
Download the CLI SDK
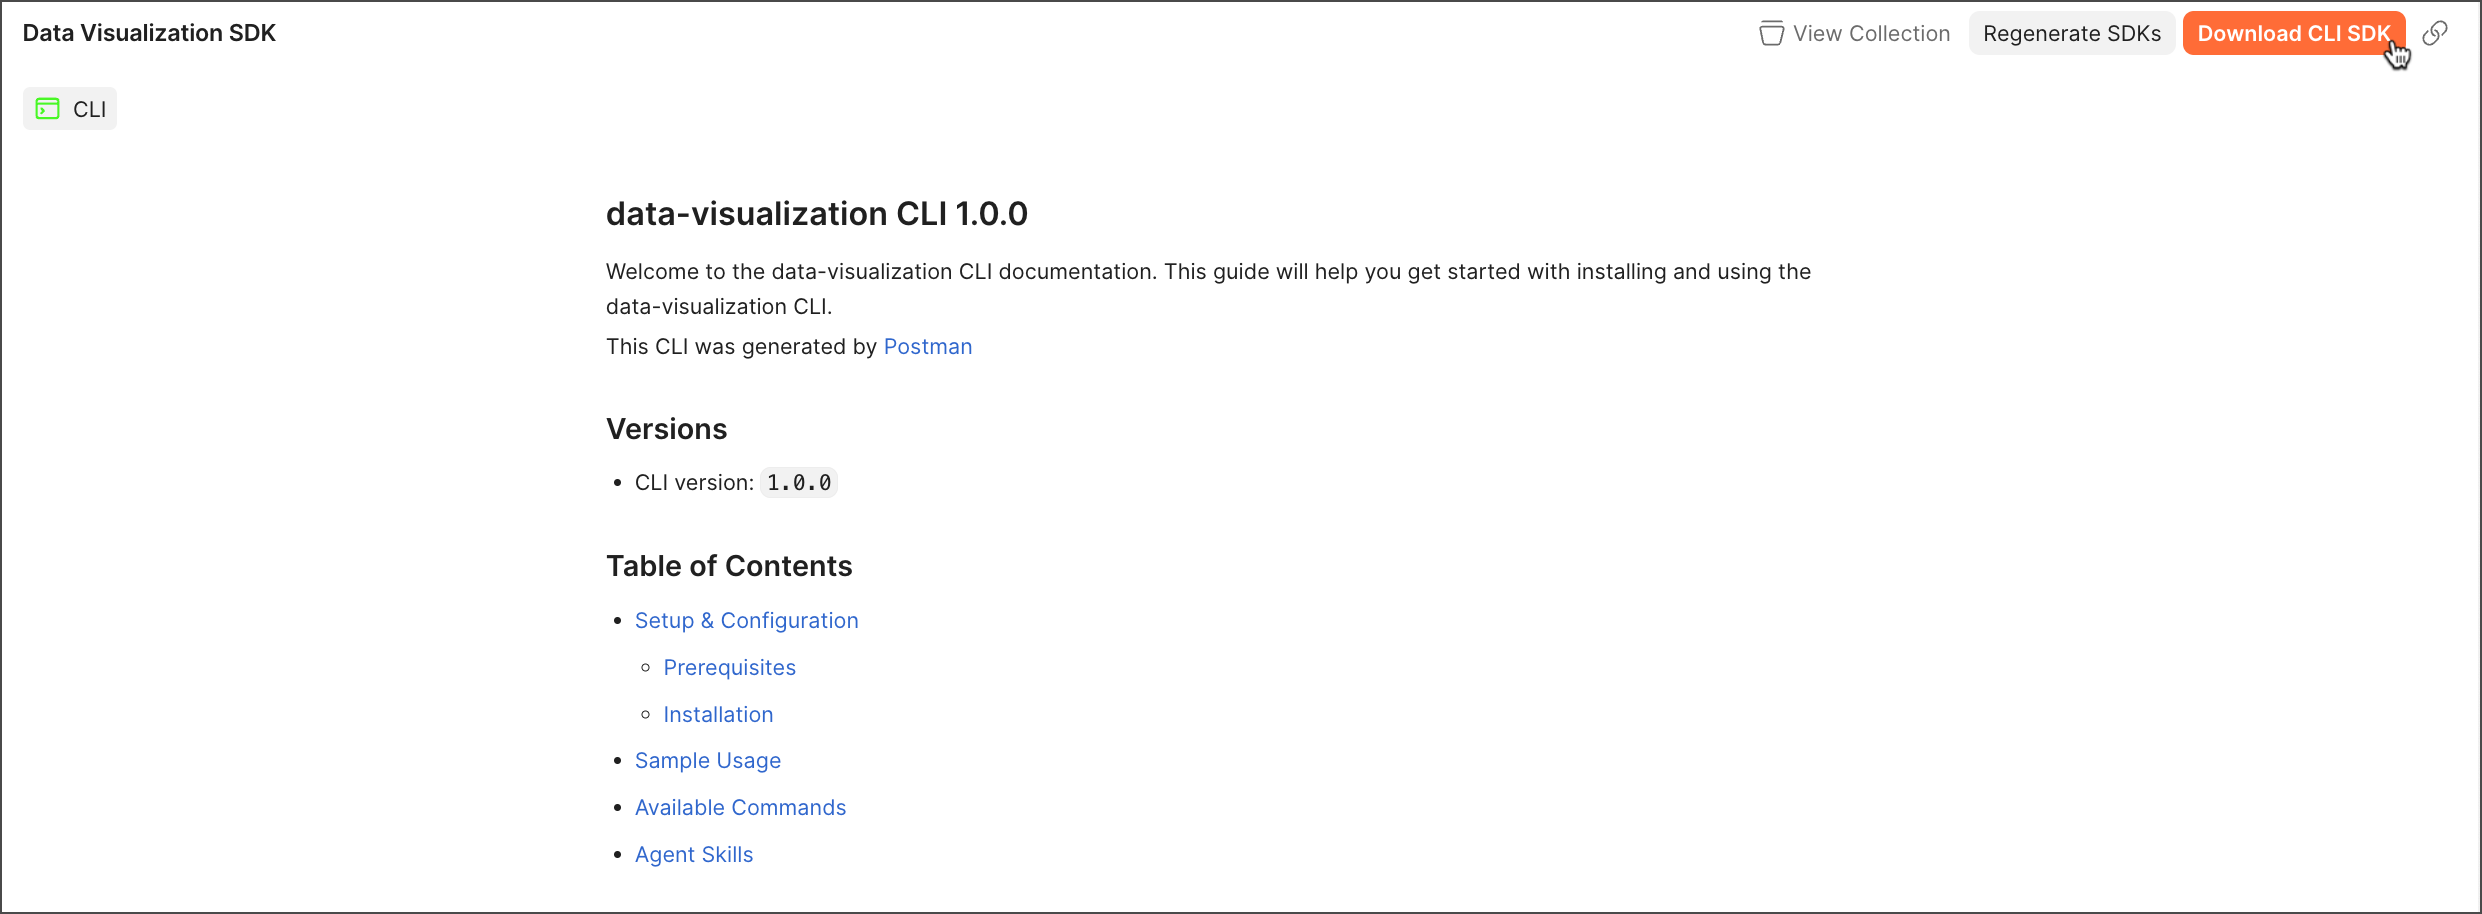pyautogui.click(x=2293, y=33)
